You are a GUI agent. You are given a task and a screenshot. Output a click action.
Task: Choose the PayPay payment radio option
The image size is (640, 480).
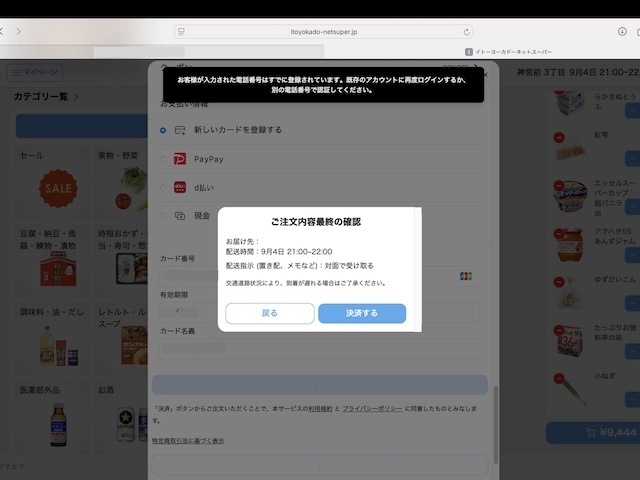click(x=163, y=159)
